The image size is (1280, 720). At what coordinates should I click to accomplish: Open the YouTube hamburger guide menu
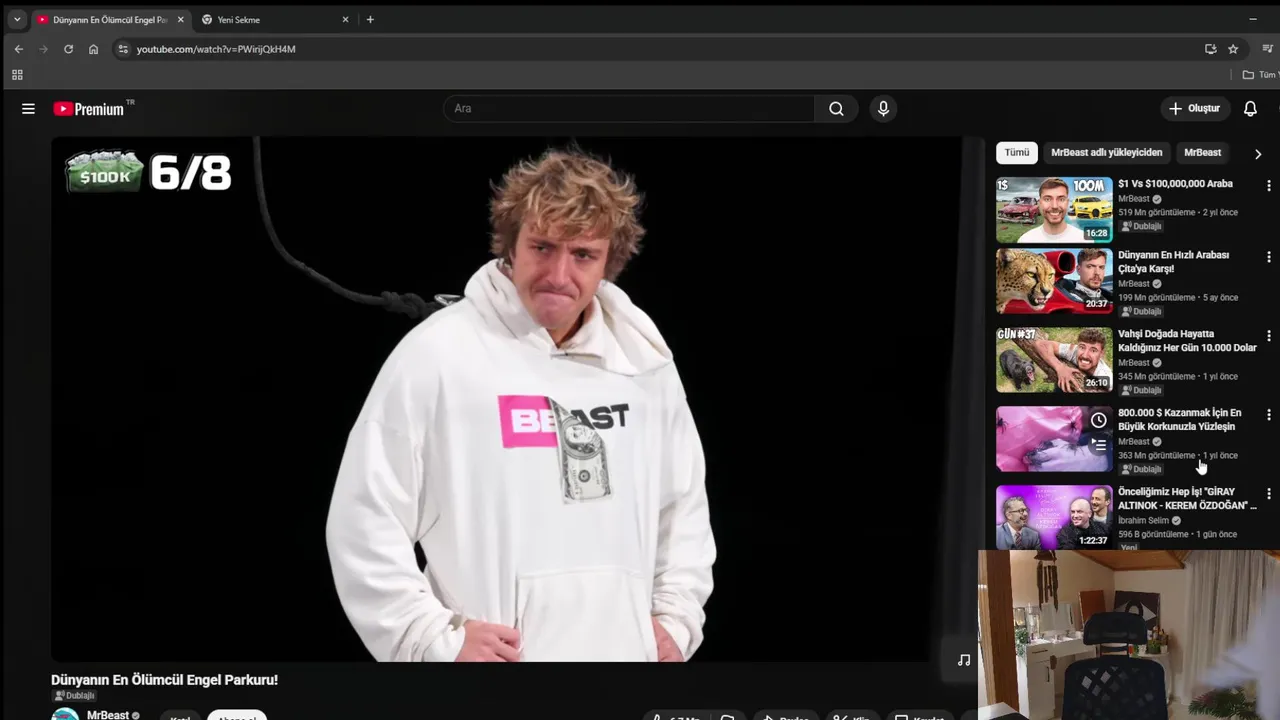[28, 109]
